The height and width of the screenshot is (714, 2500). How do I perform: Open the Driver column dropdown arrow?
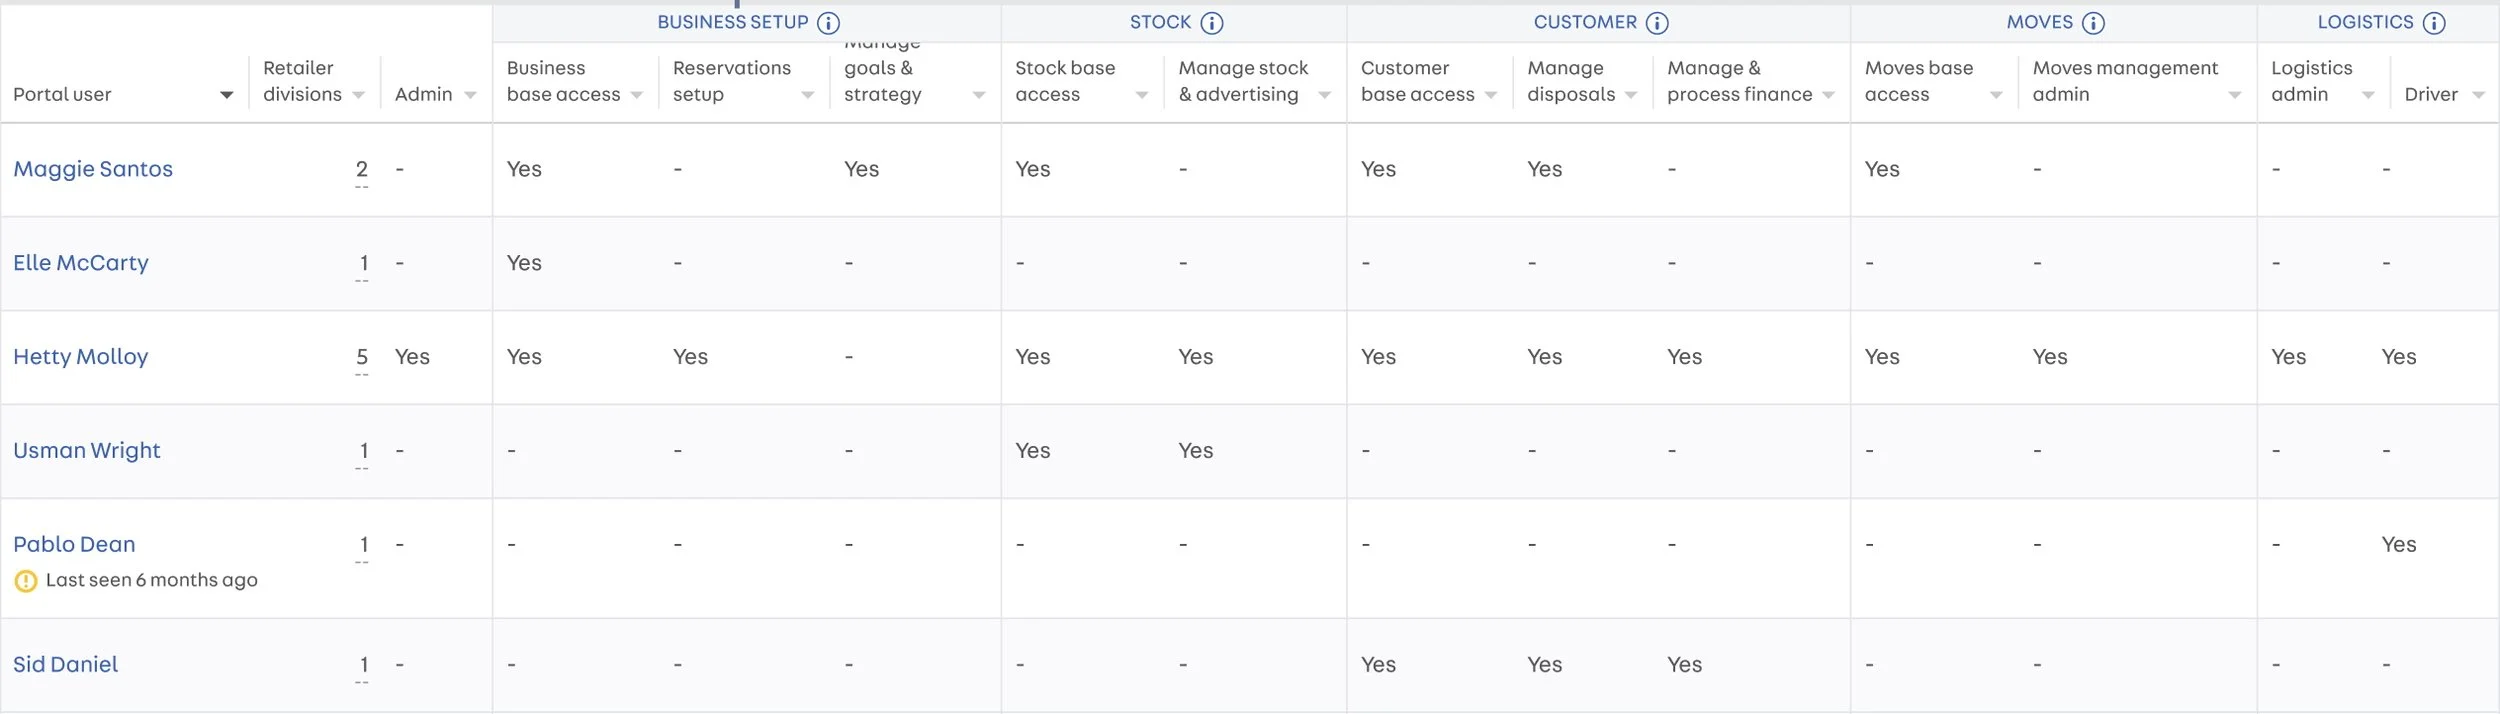coord(2478,95)
